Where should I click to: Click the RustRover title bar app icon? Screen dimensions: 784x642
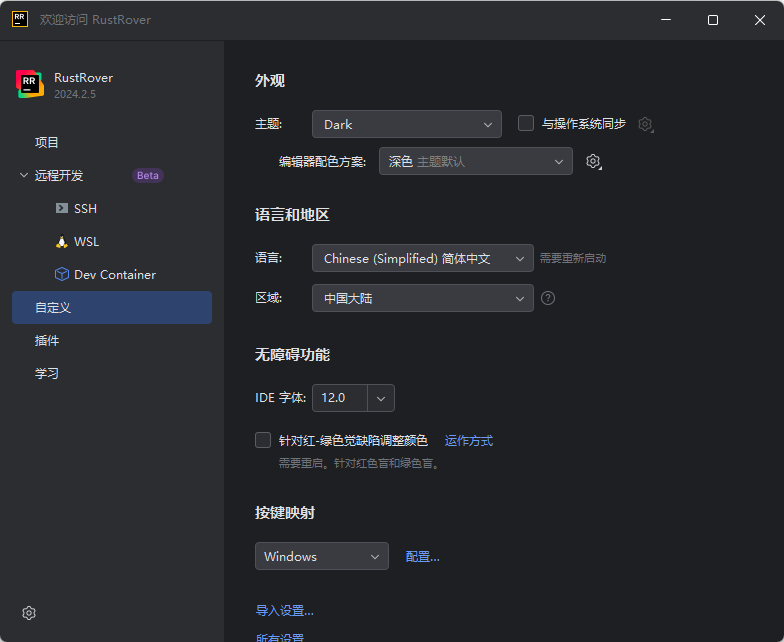click(20, 20)
